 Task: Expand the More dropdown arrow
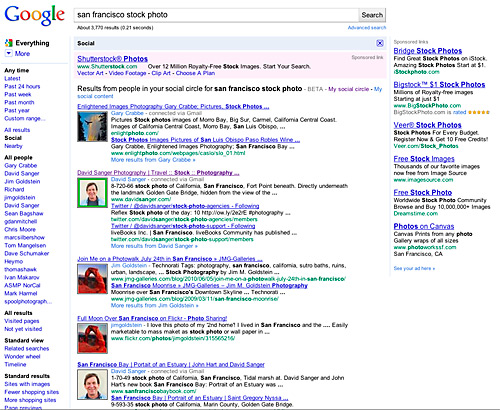coord(9,53)
